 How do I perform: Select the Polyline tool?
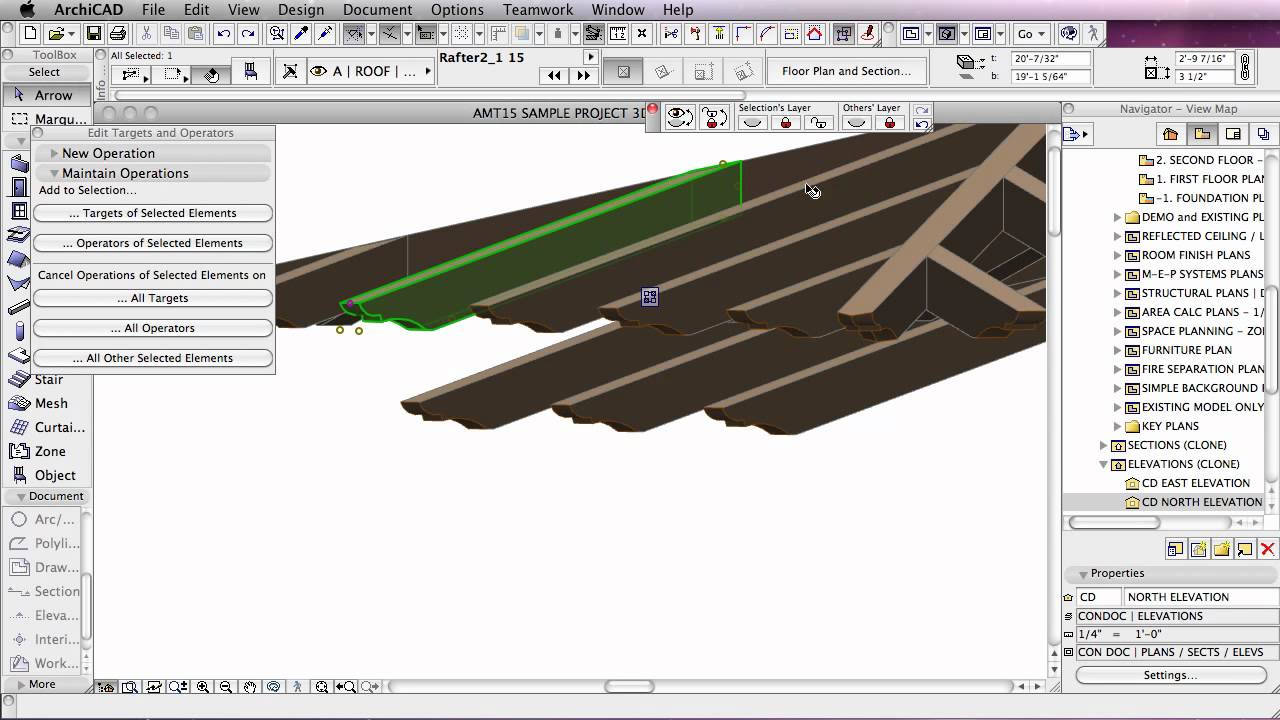tap(44, 543)
